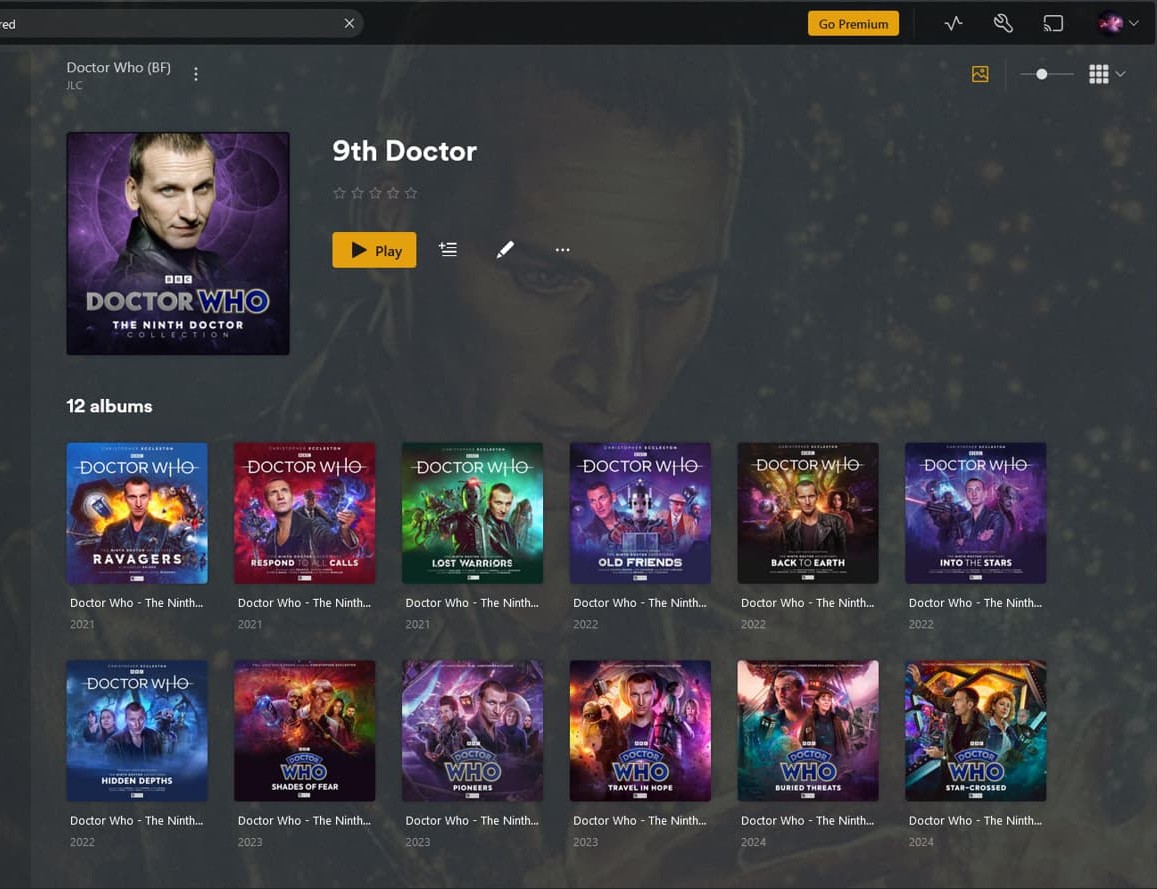Open the Lost Warriors album cover
This screenshot has width=1157, height=889.
click(472, 513)
